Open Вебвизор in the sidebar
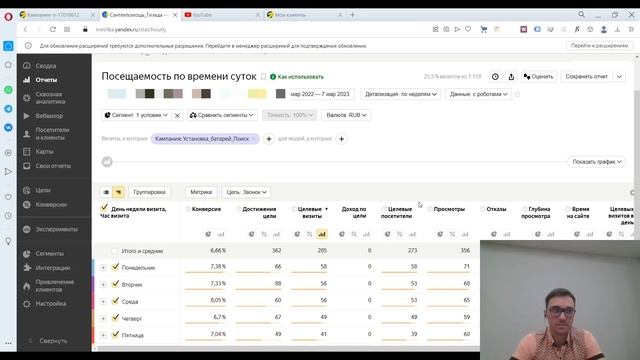Viewport: 640px width, 360px height. [x=49, y=116]
